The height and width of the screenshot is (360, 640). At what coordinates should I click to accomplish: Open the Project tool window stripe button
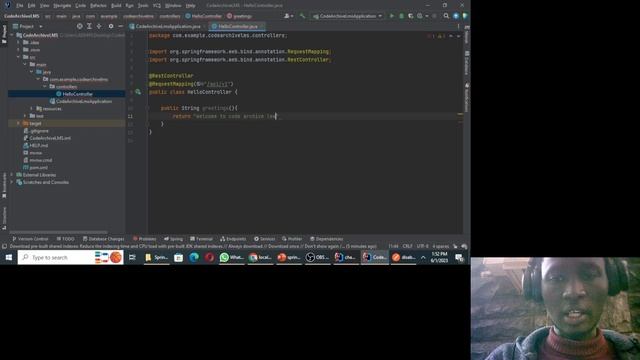tap(4, 34)
